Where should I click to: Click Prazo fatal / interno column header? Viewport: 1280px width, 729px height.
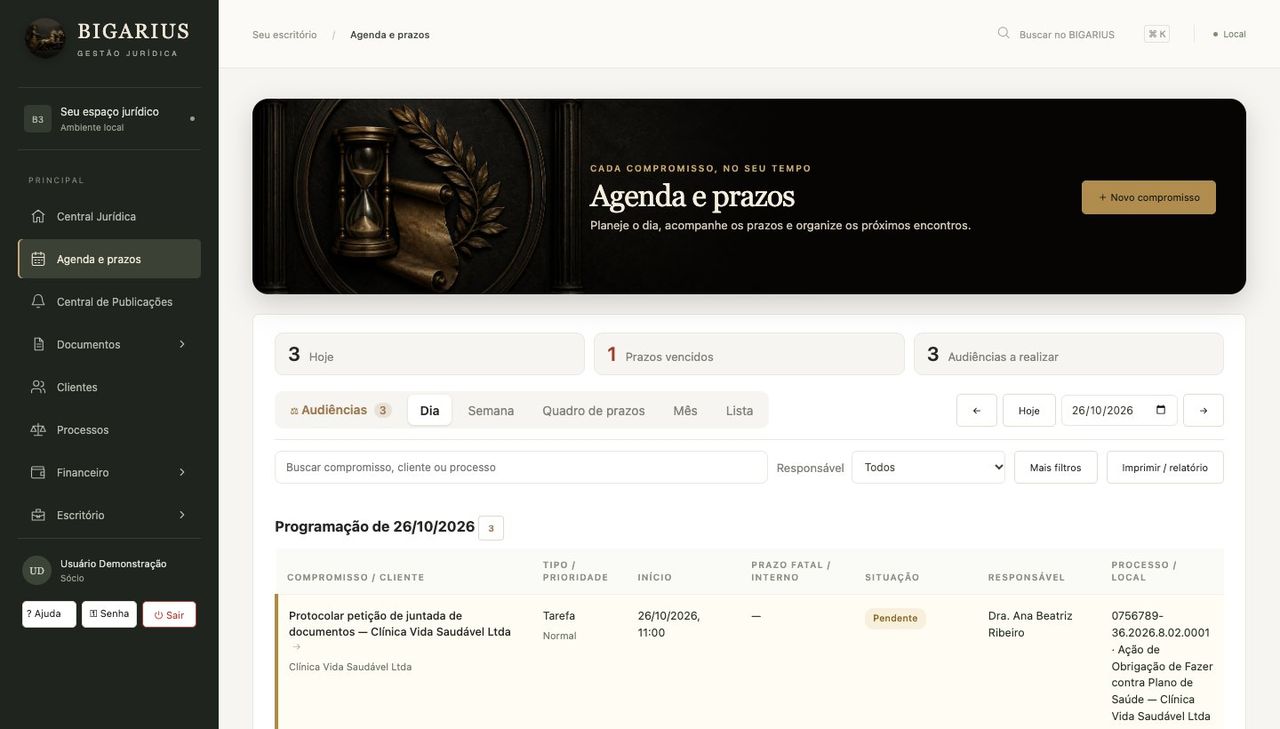791,571
